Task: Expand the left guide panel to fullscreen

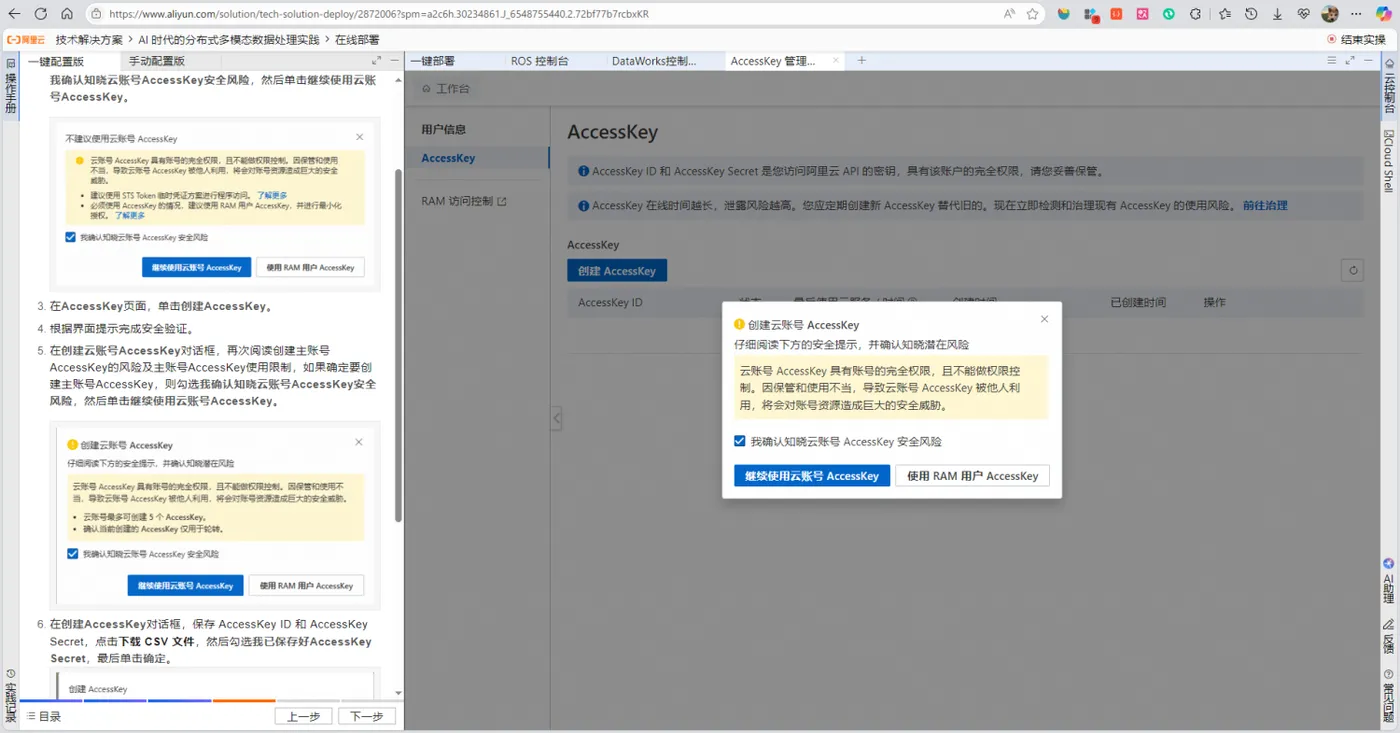Action: point(377,61)
